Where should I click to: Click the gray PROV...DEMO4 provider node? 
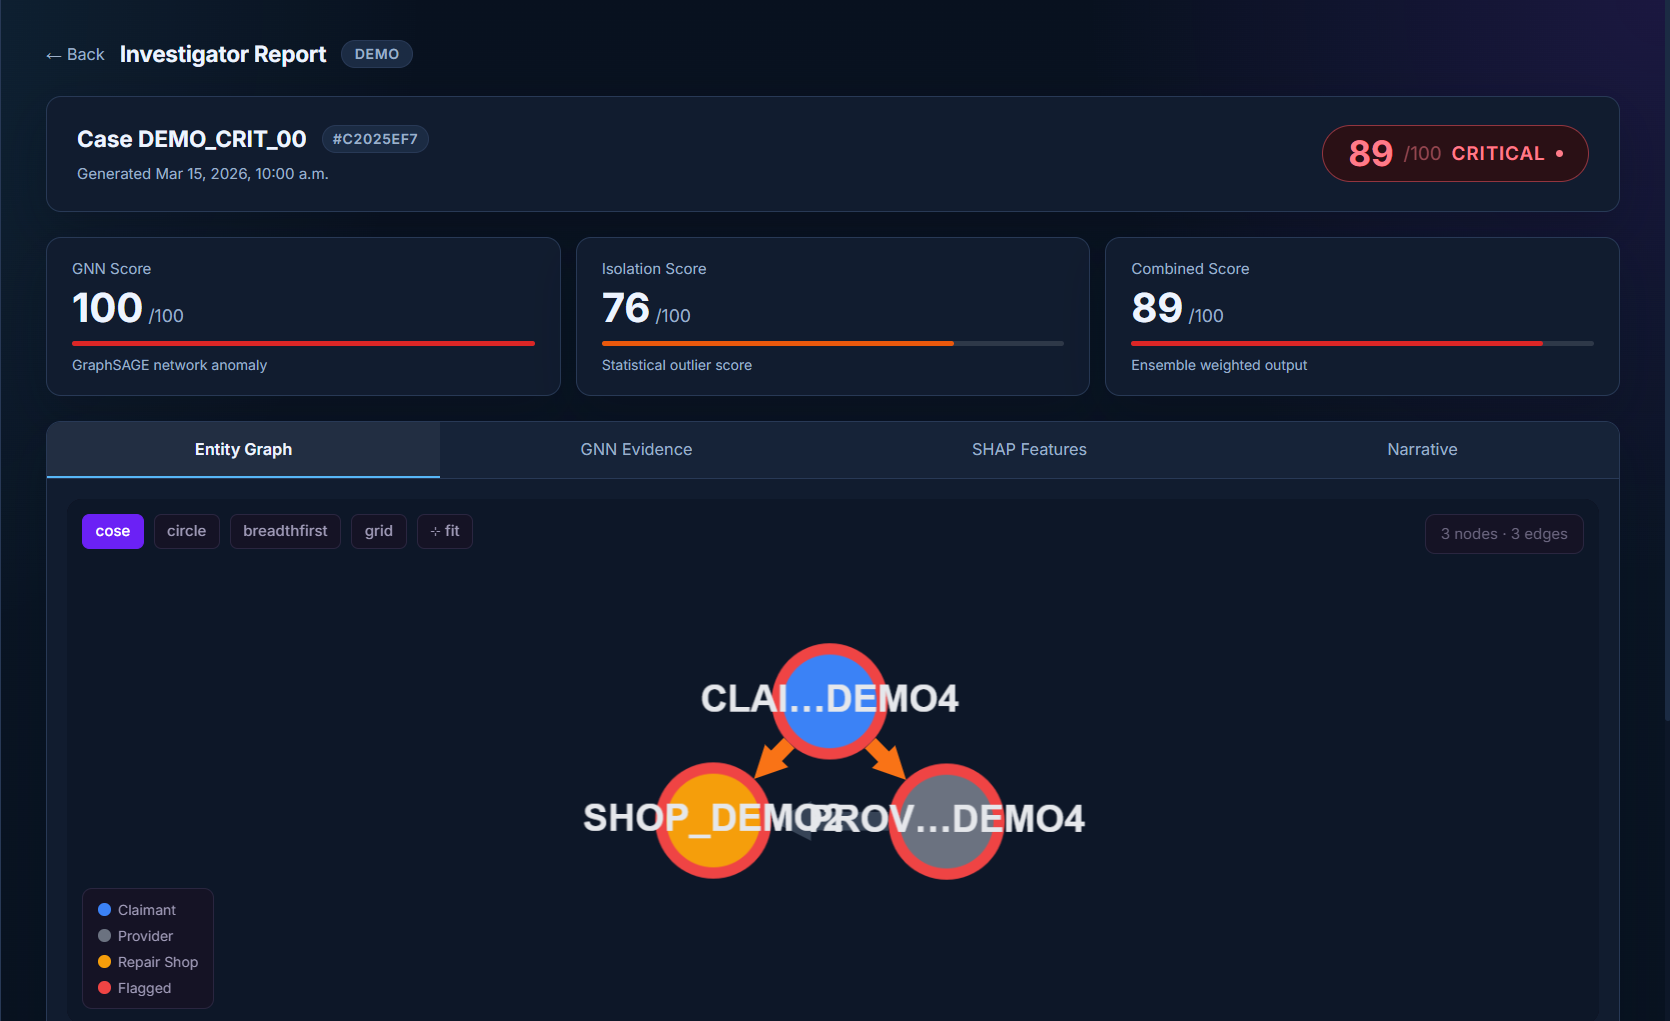946,821
